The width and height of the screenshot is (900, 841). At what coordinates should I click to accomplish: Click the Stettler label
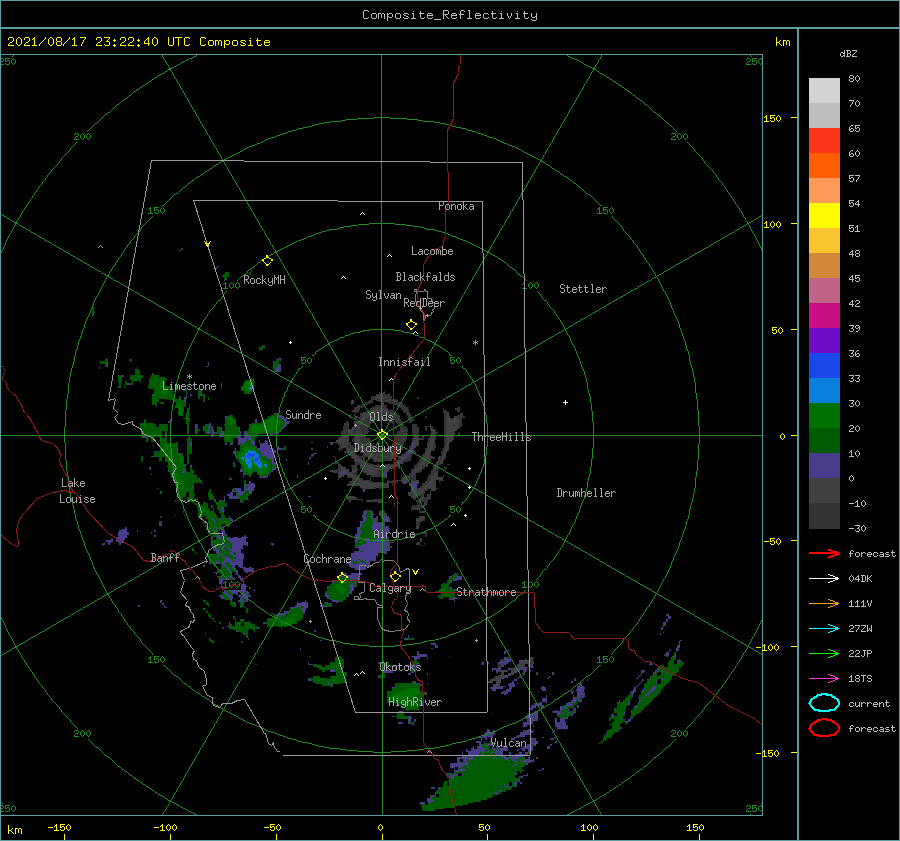[x=583, y=289]
